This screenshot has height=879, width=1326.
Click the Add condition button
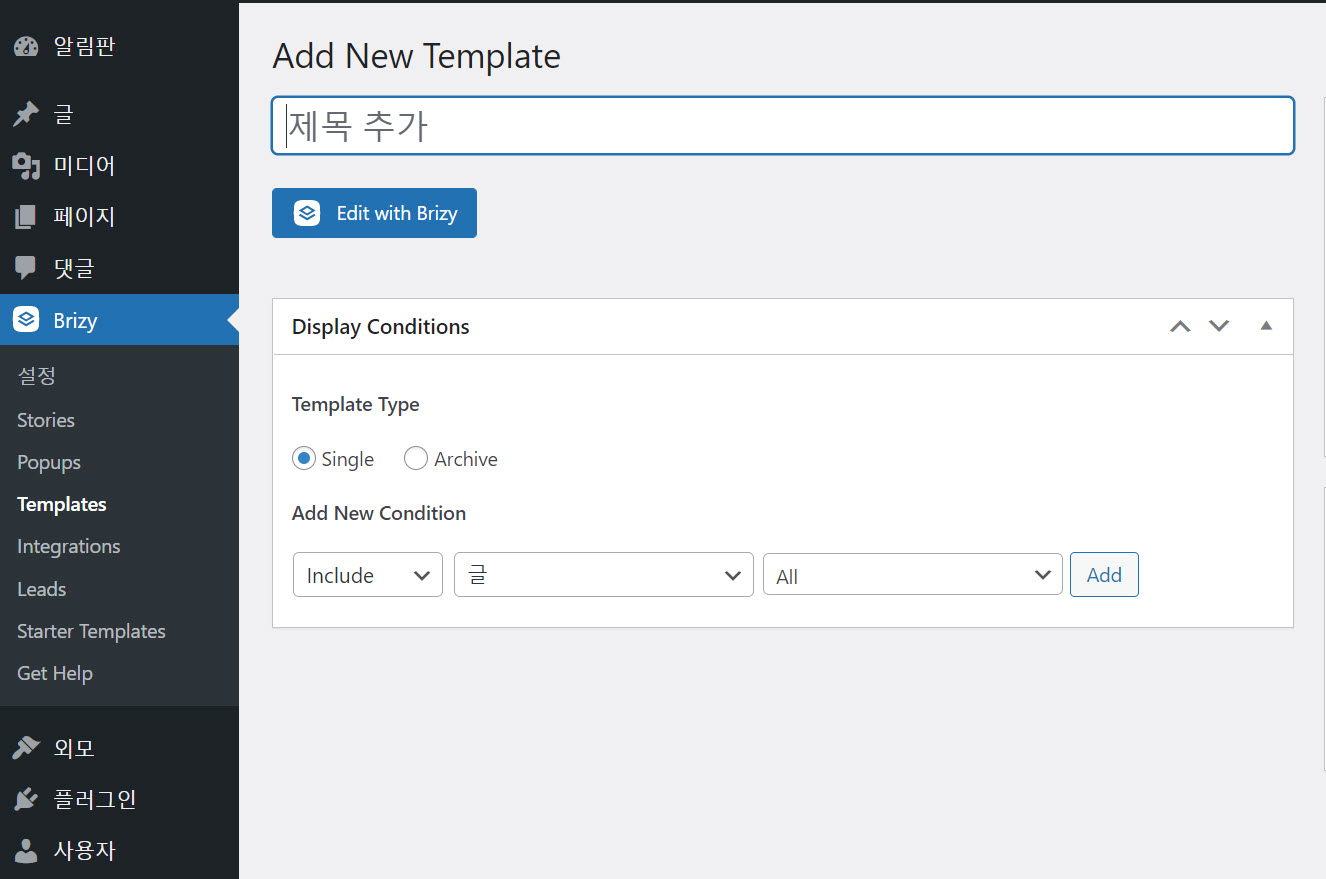1104,575
